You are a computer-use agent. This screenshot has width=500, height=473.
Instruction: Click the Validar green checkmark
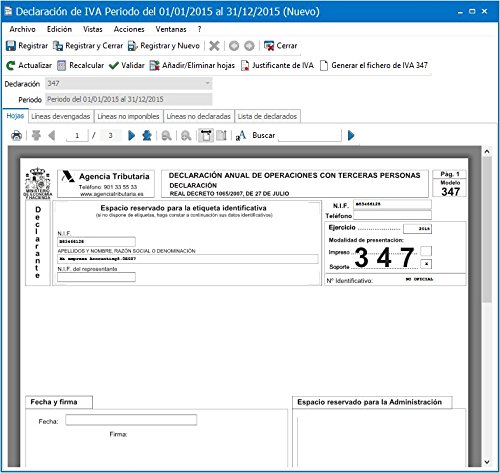click(x=114, y=65)
